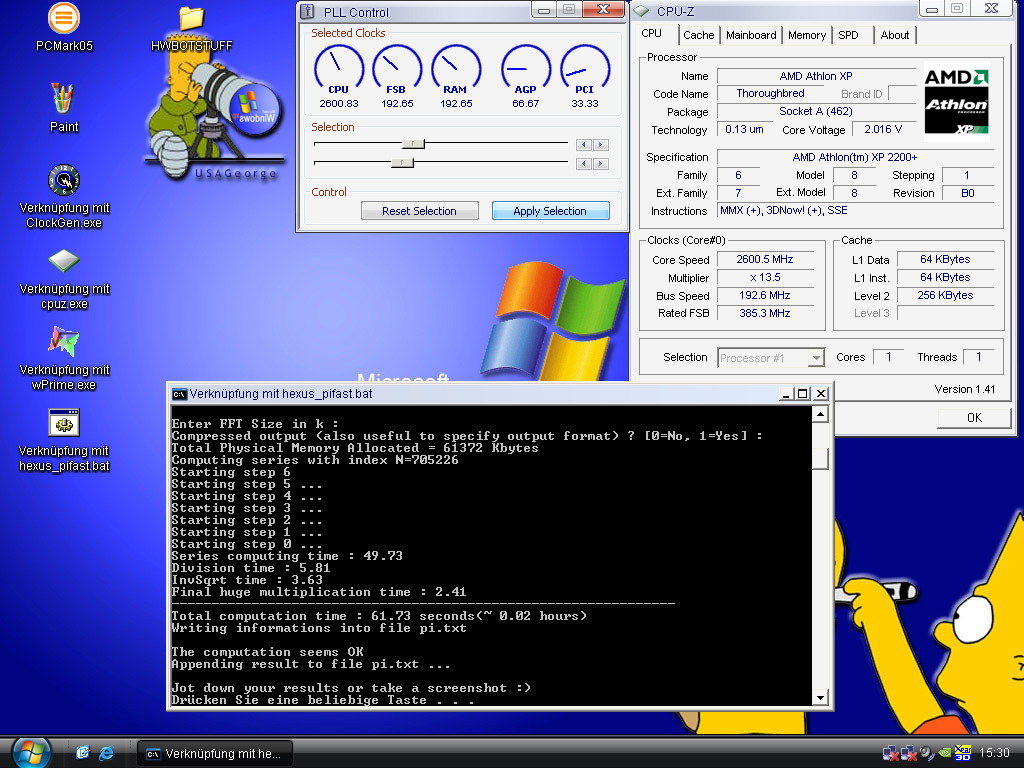Click the CPU-Z title bar icon

641,11
